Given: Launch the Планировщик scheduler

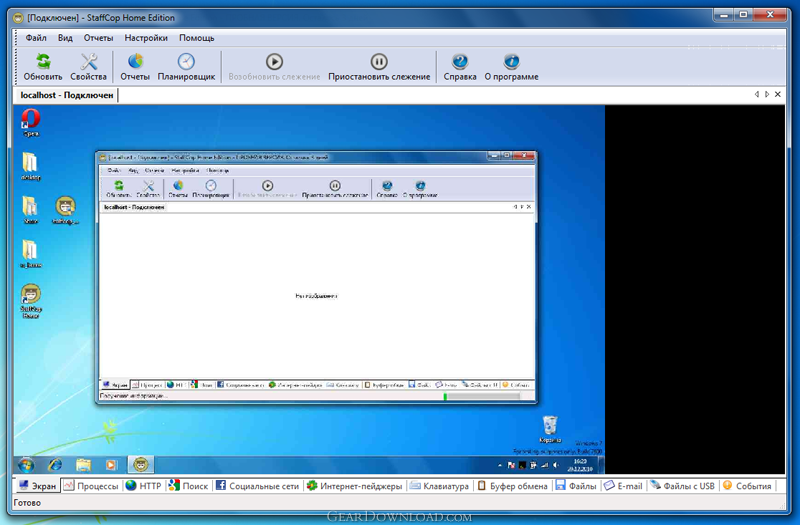Looking at the screenshot, I should tap(186, 67).
